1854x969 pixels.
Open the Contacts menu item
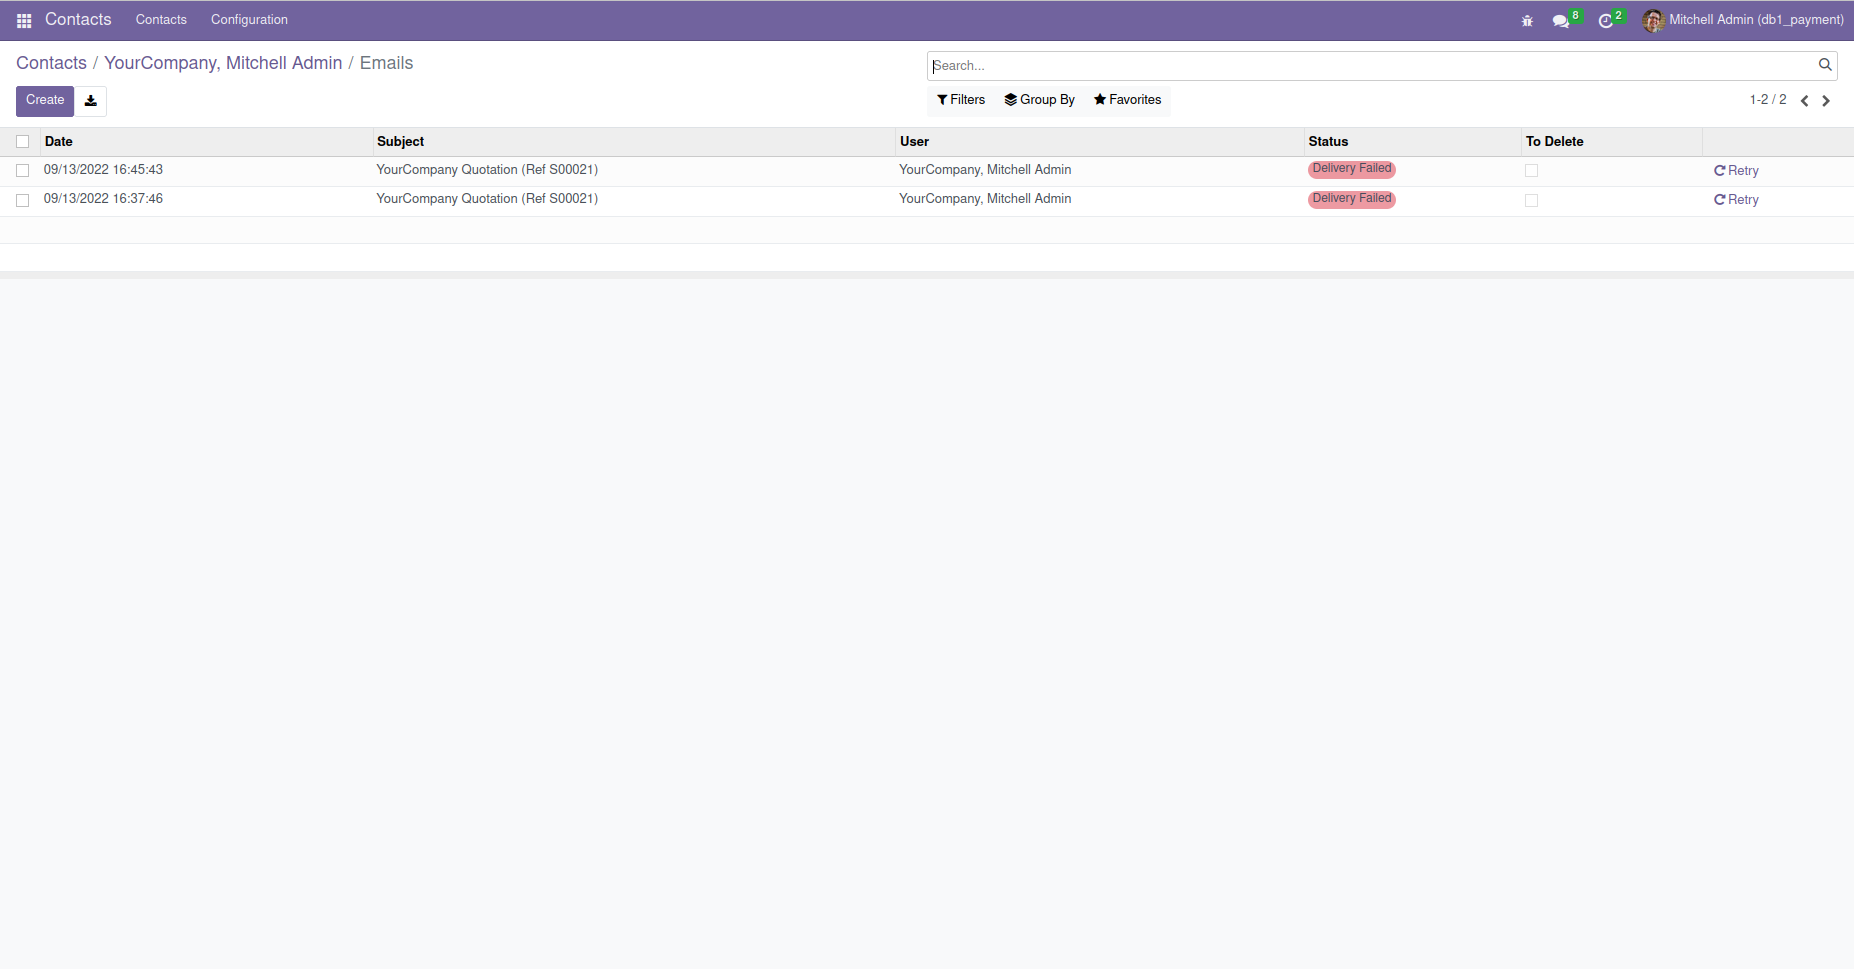[161, 20]
